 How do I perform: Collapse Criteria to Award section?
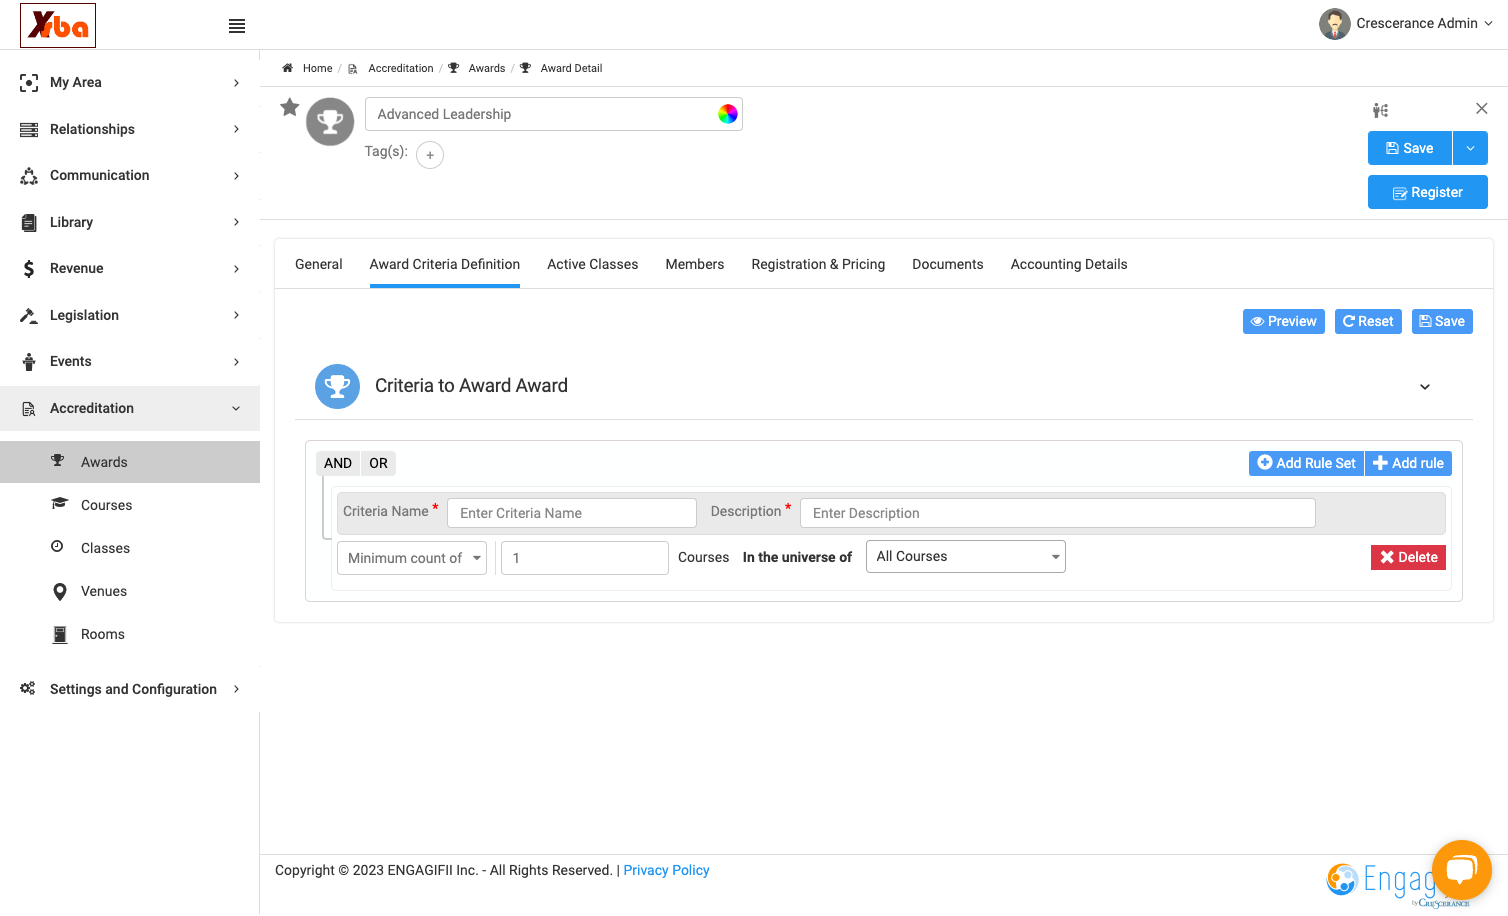1425,387
